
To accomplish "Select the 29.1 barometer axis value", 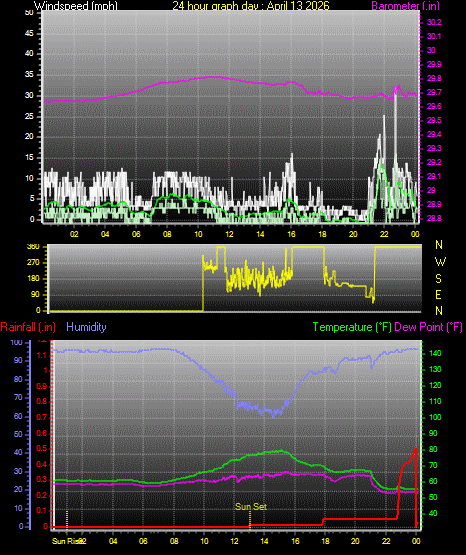I will pyautogui.click(x=434, y=176).
